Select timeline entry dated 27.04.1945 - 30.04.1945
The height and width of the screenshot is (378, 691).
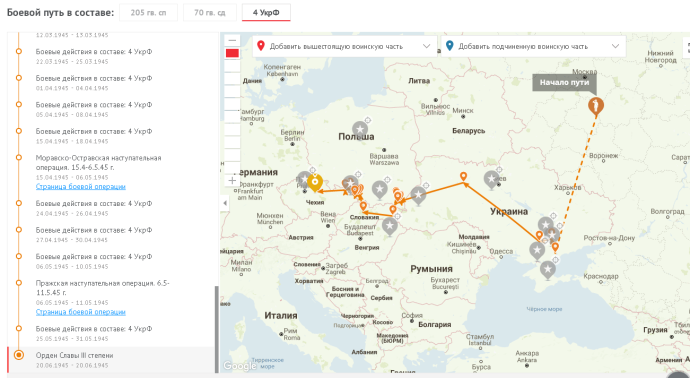coord(111,234)
